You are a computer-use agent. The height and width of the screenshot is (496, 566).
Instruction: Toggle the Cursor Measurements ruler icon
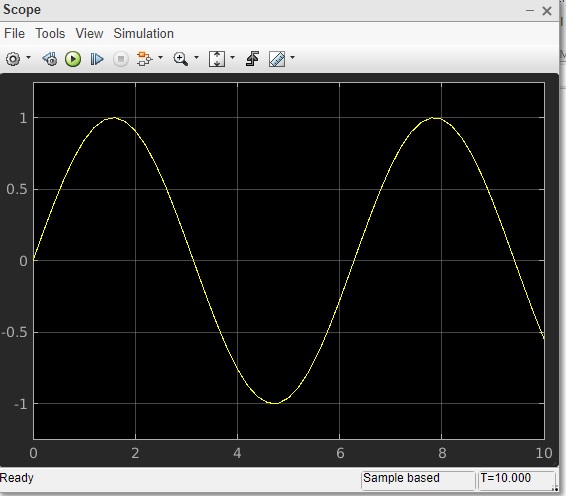(277, 59)
